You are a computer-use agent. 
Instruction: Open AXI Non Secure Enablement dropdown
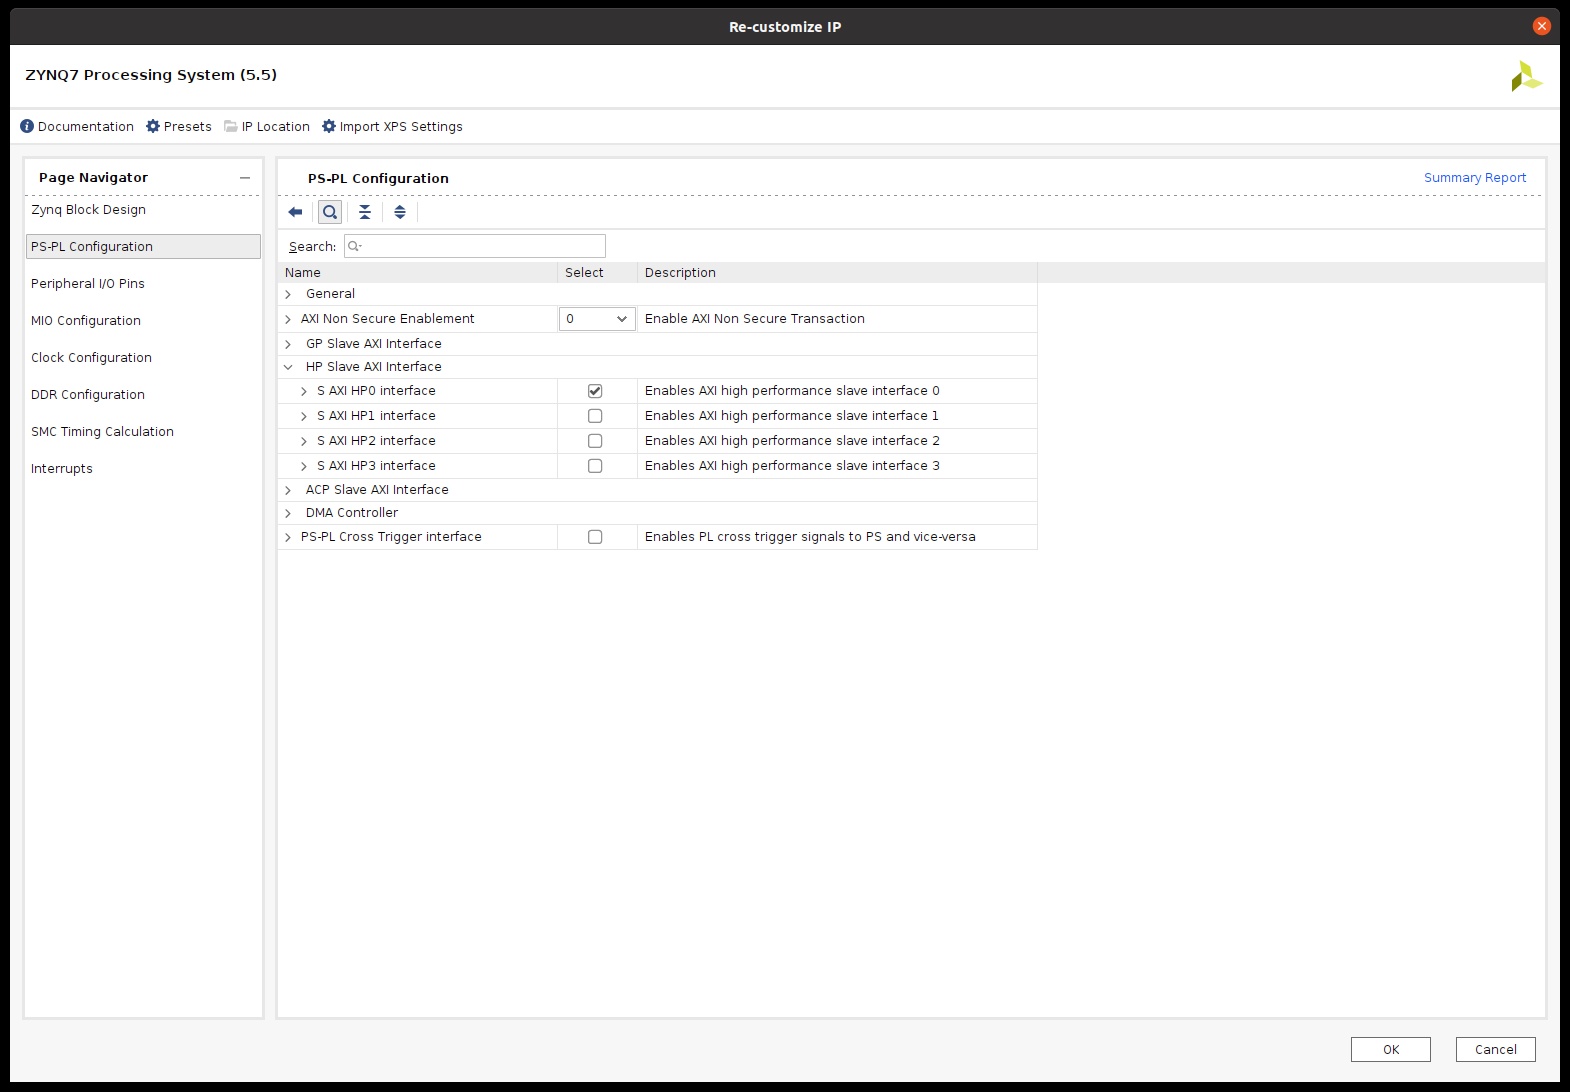tap(597, 319)
